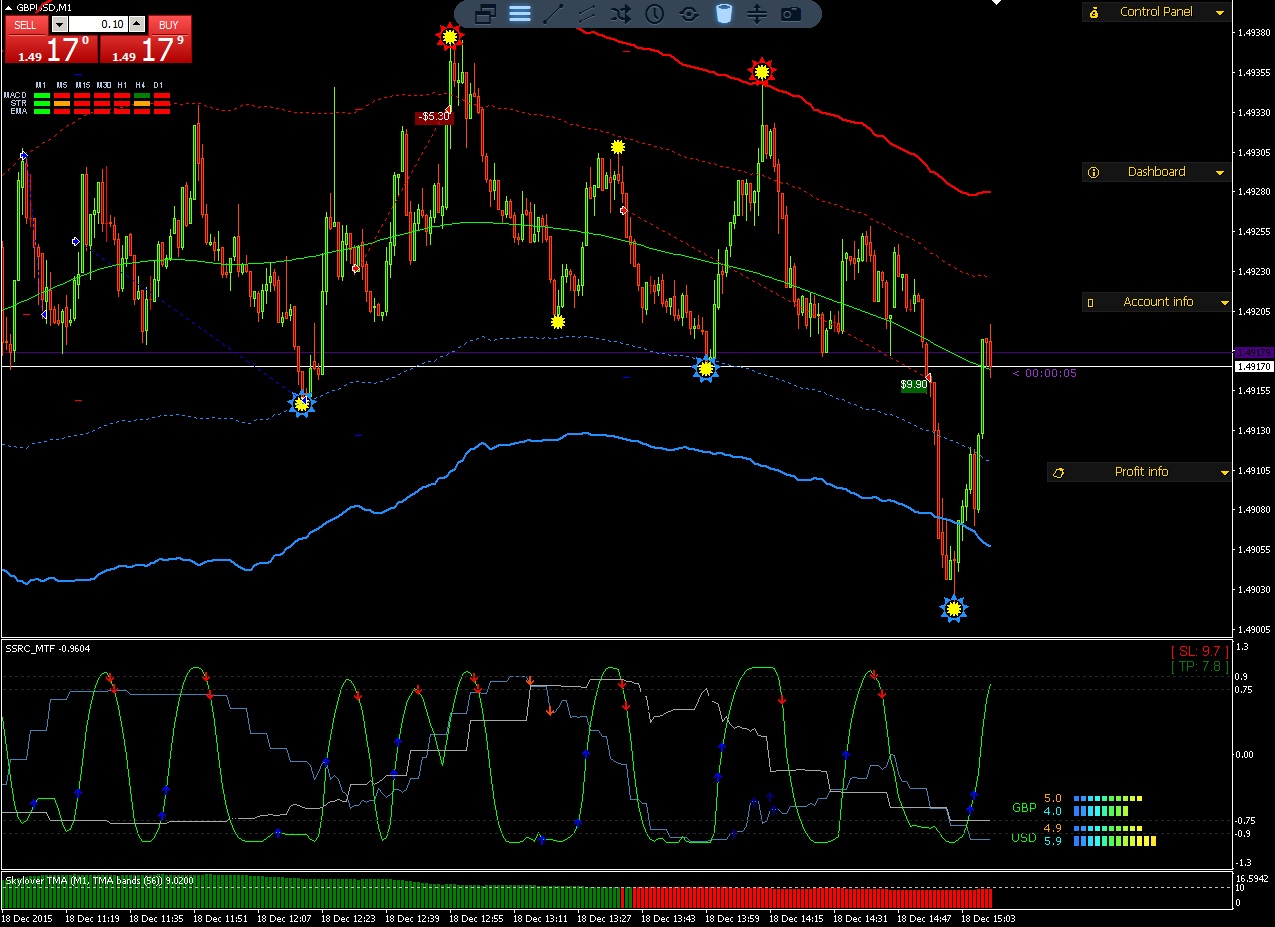
Task: Click the GBP currency strength label
Action: click(x=1024, y=807)
